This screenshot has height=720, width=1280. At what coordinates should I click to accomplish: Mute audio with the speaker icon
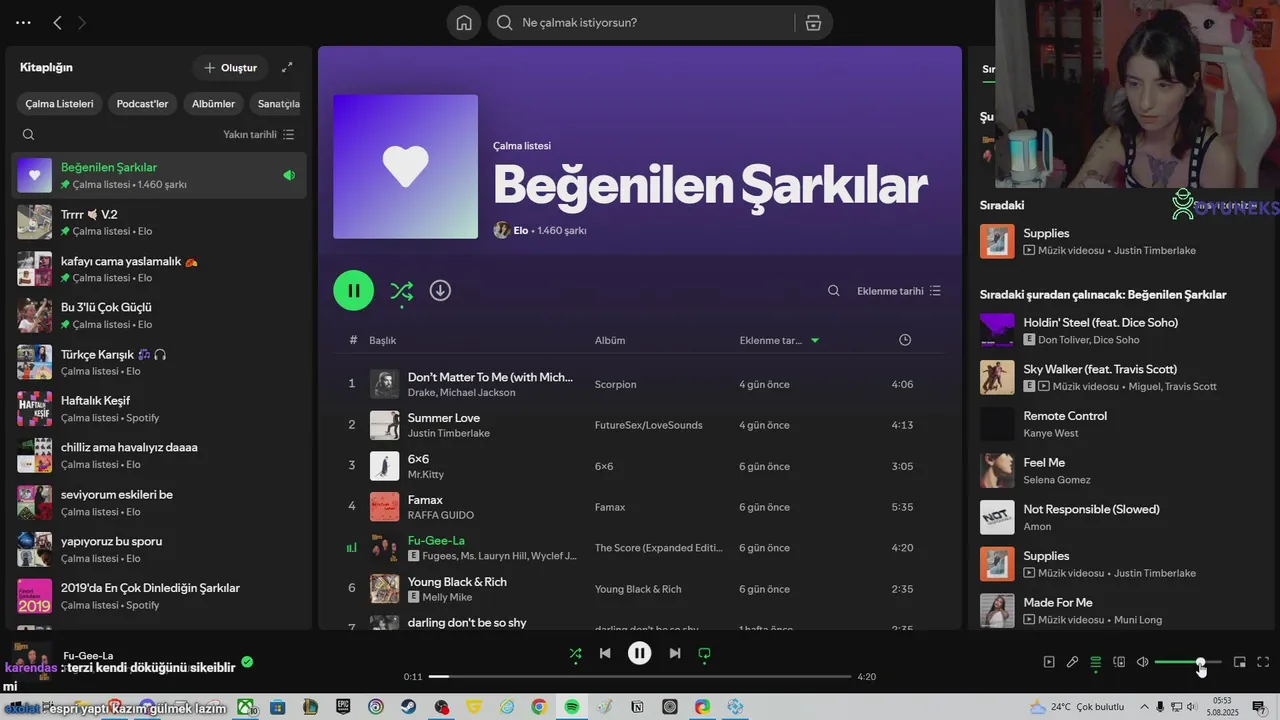pyautogui.click(x=1142, y=662)
